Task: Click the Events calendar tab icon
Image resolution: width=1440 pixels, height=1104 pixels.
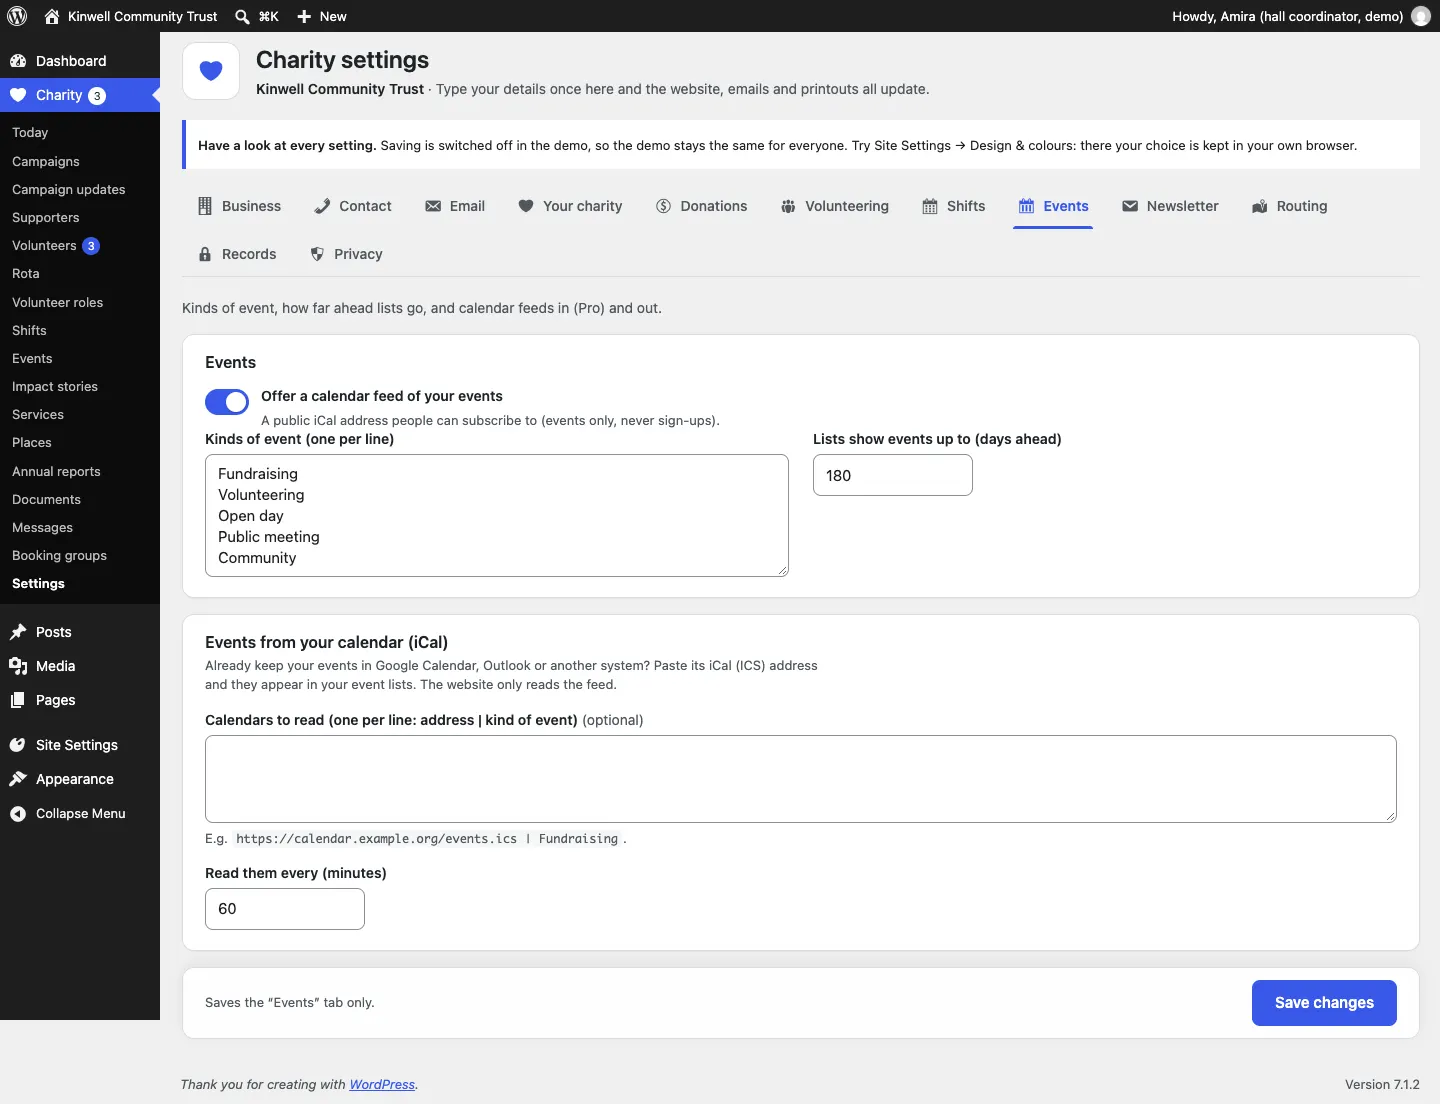Action: pyautogui.click(x=1027, y=206)
